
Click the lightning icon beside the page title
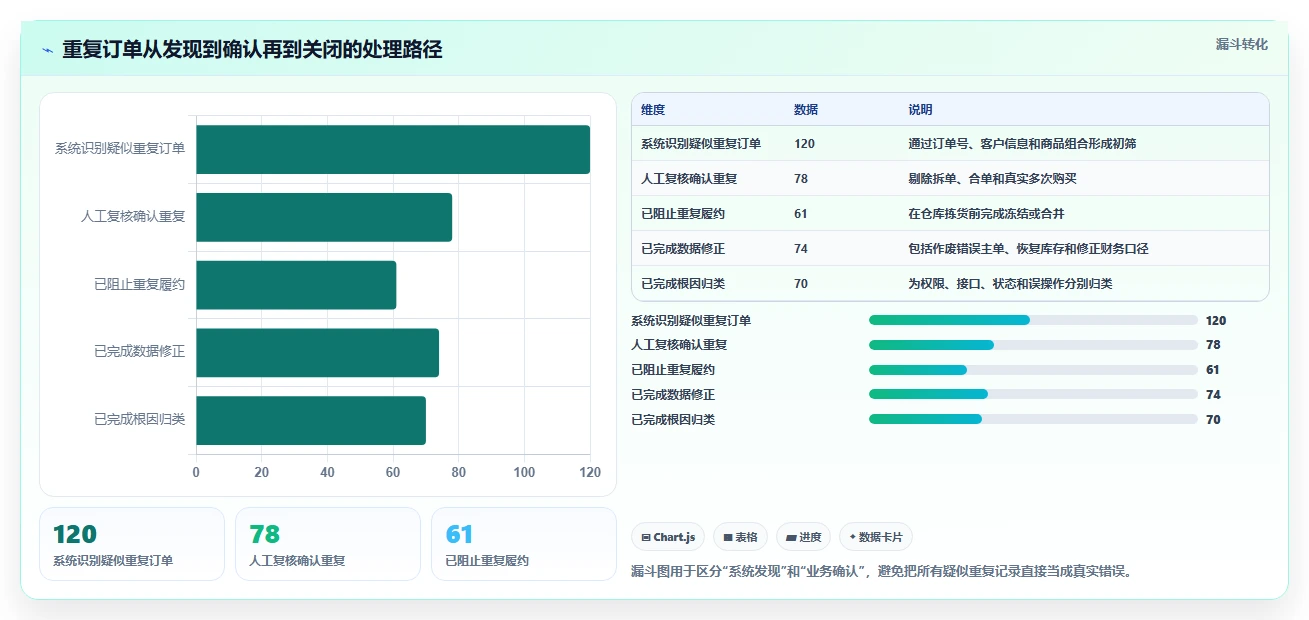pyautogui.click(x=48, y=50)
